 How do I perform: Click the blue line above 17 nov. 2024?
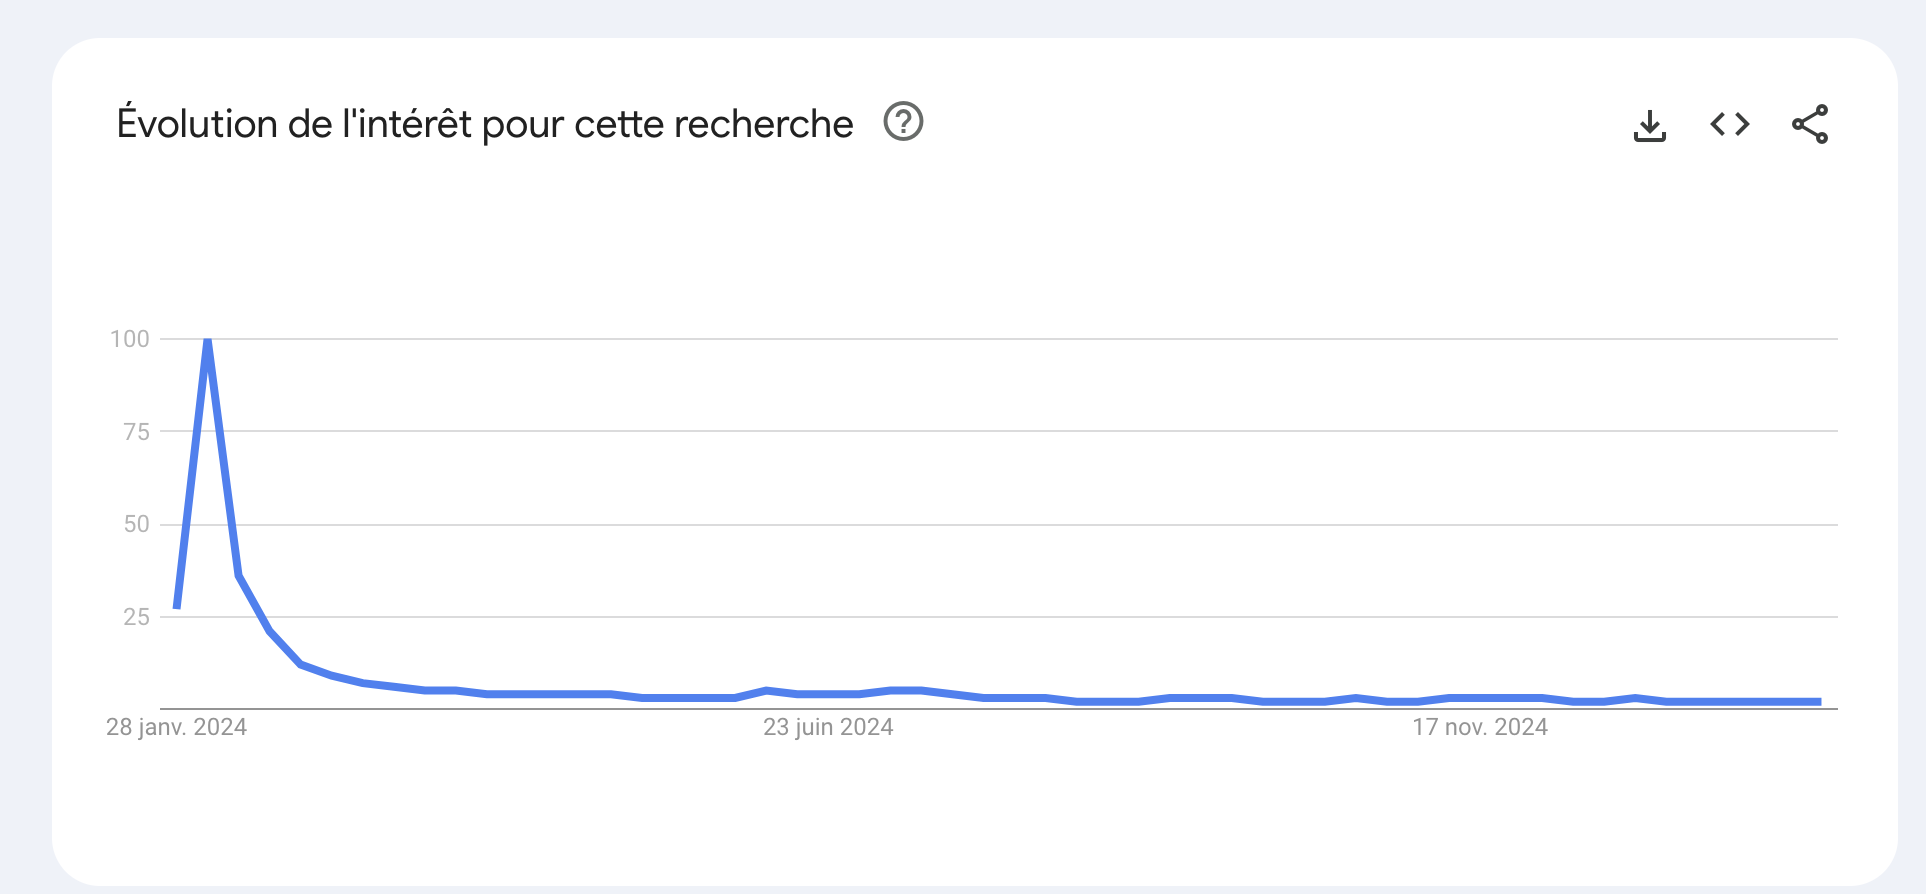1480,698
